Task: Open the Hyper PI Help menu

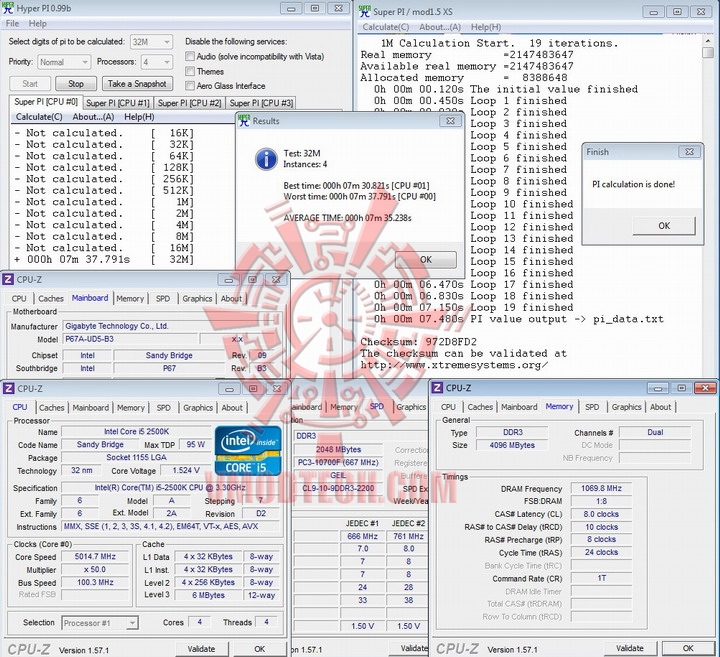Action: 38,23
